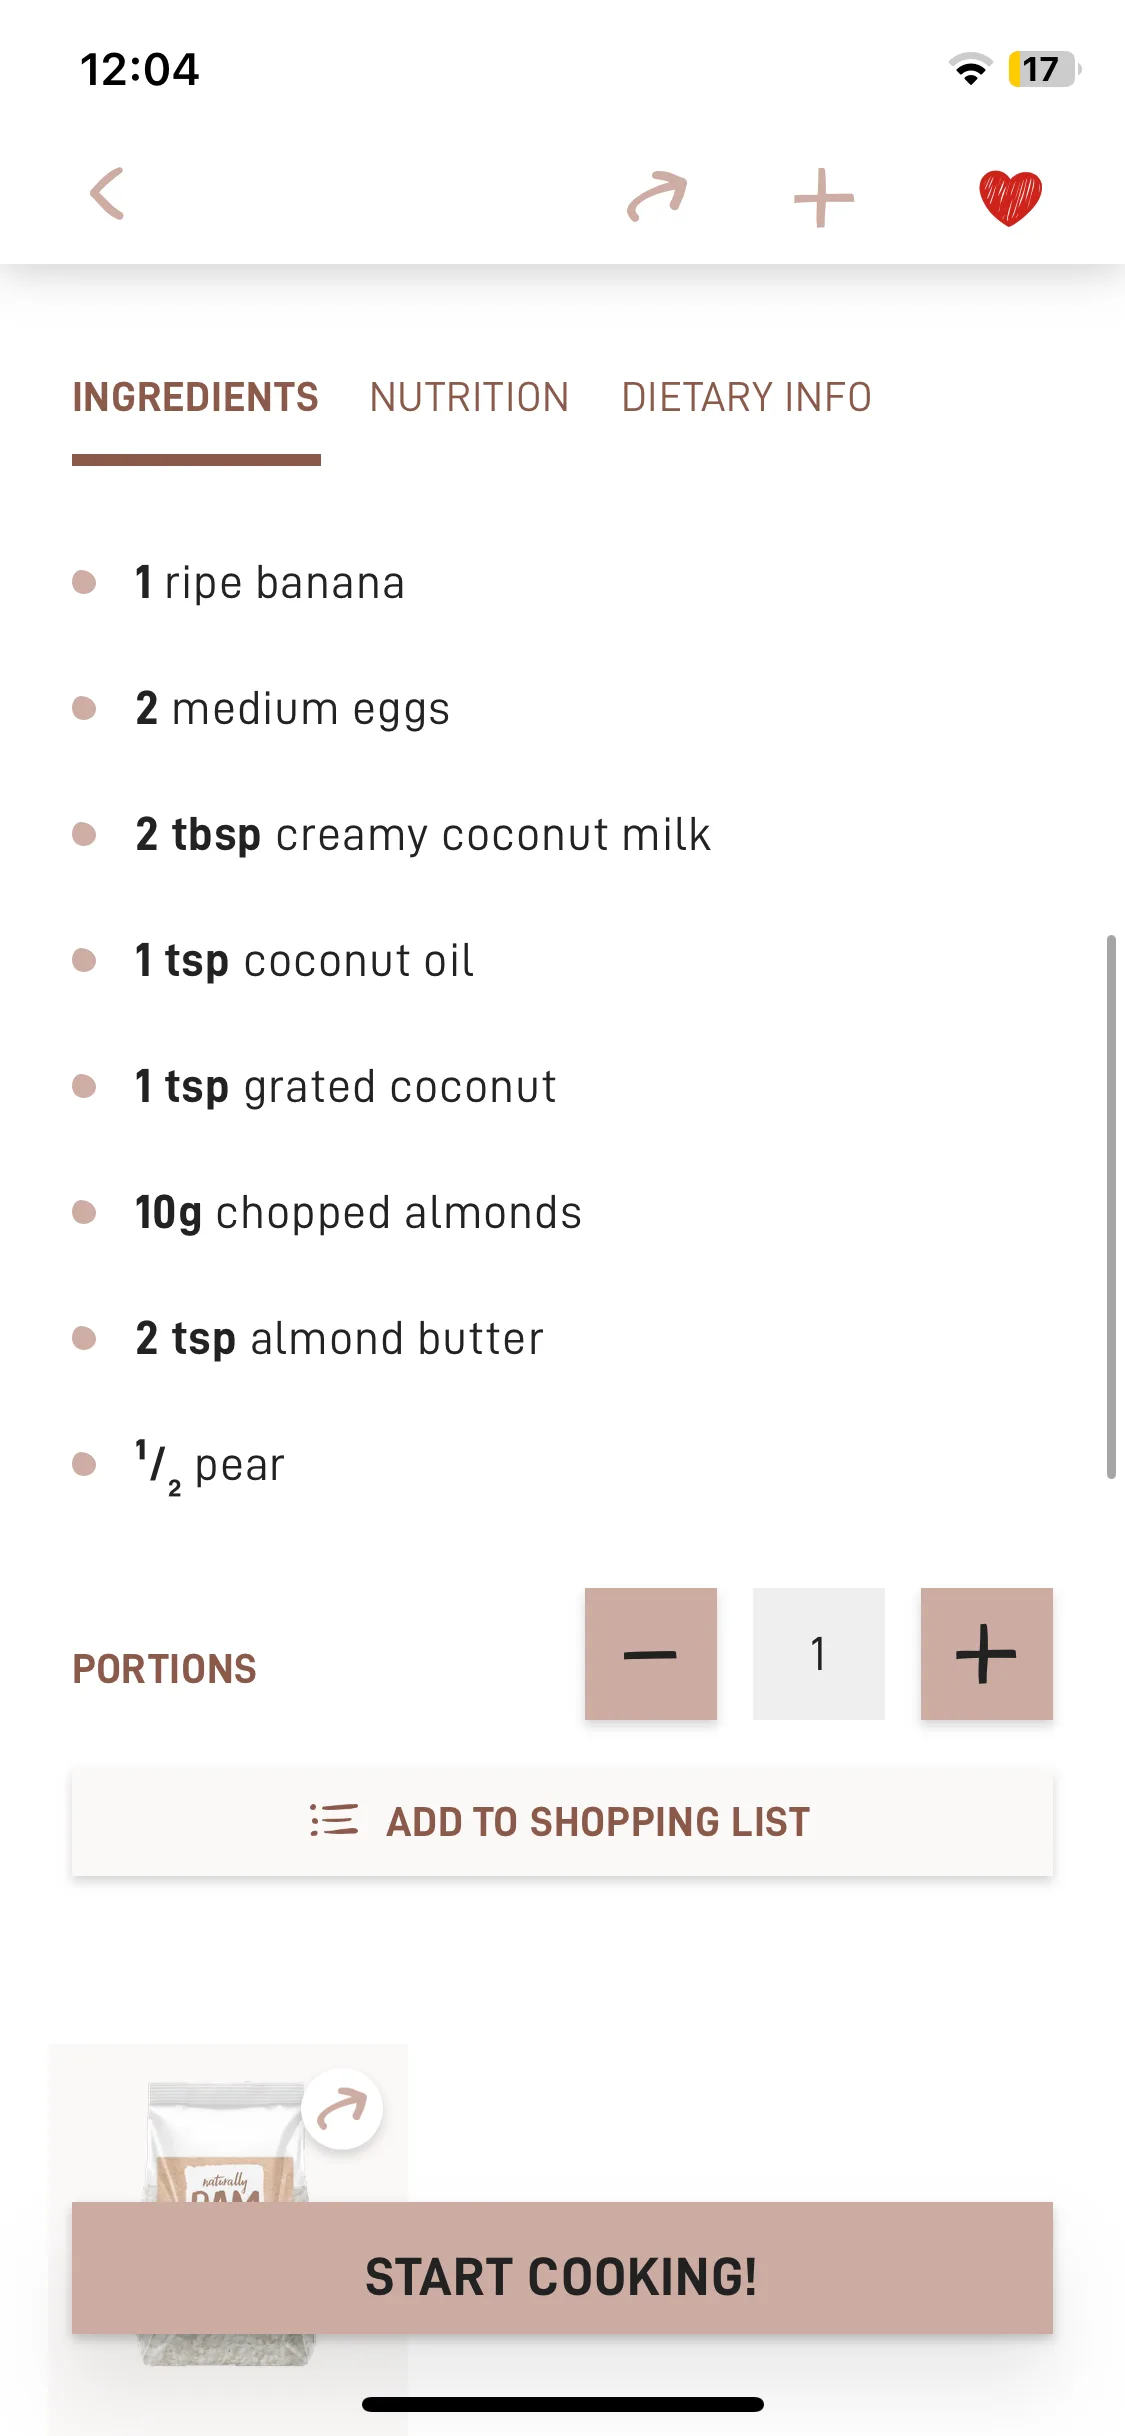
Task: Increase portions with plus button
Action: [x=987, y=1654]
